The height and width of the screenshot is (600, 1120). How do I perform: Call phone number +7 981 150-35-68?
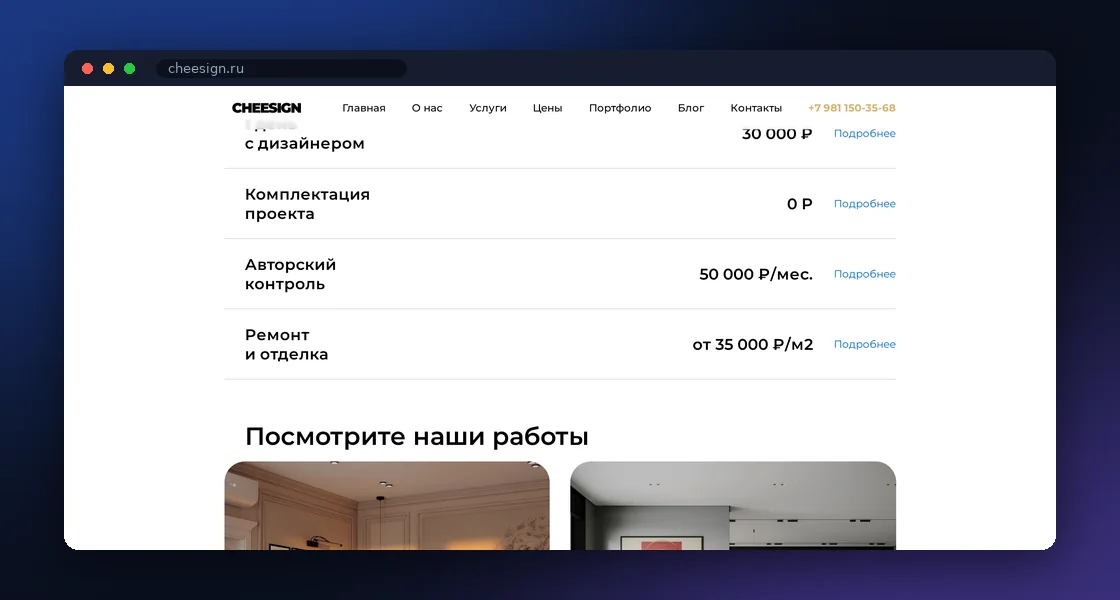pos(851,108)
